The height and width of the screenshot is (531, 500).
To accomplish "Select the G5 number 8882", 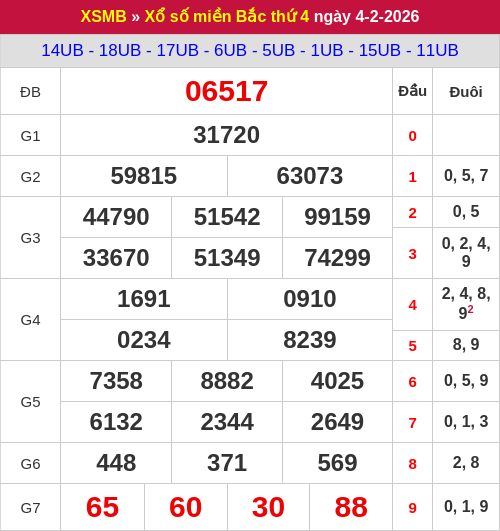I will (227, 381).
